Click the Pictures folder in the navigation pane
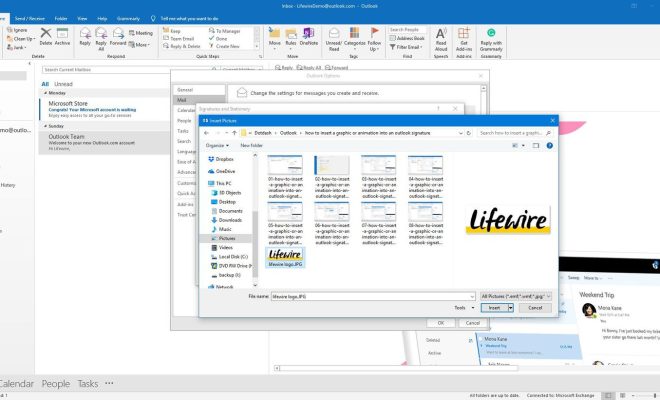The width and height of the screenshot is (660, 400). [x=224, y=239]
